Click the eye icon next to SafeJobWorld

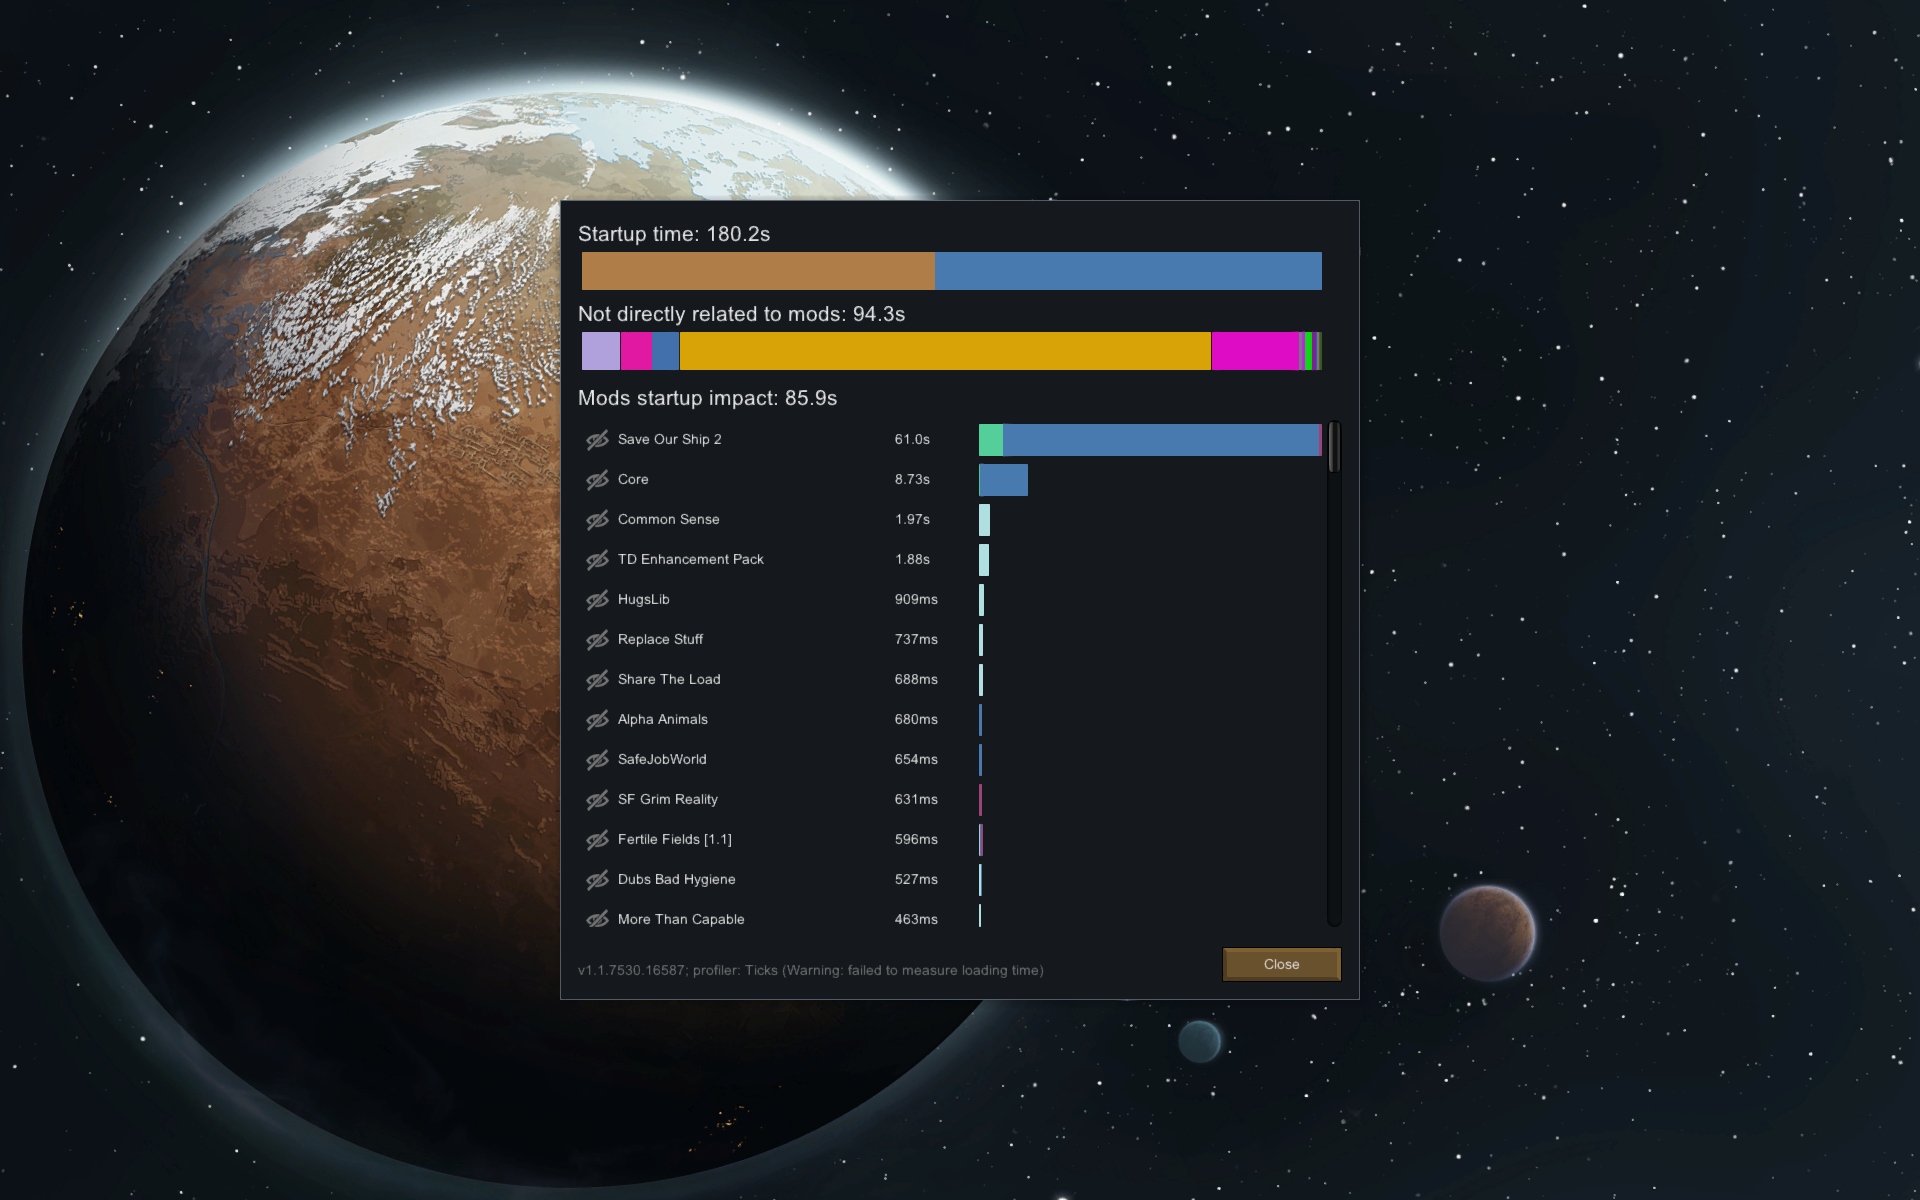pos(598,759)
